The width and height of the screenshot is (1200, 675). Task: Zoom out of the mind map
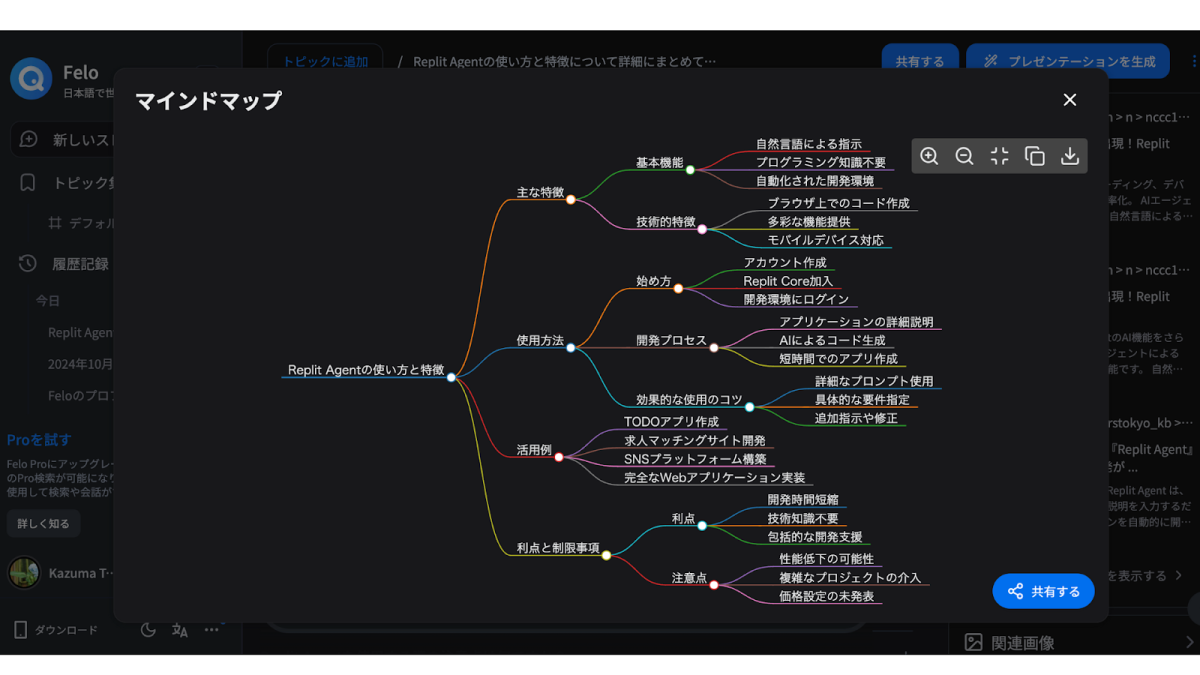[x=964, y=156]
